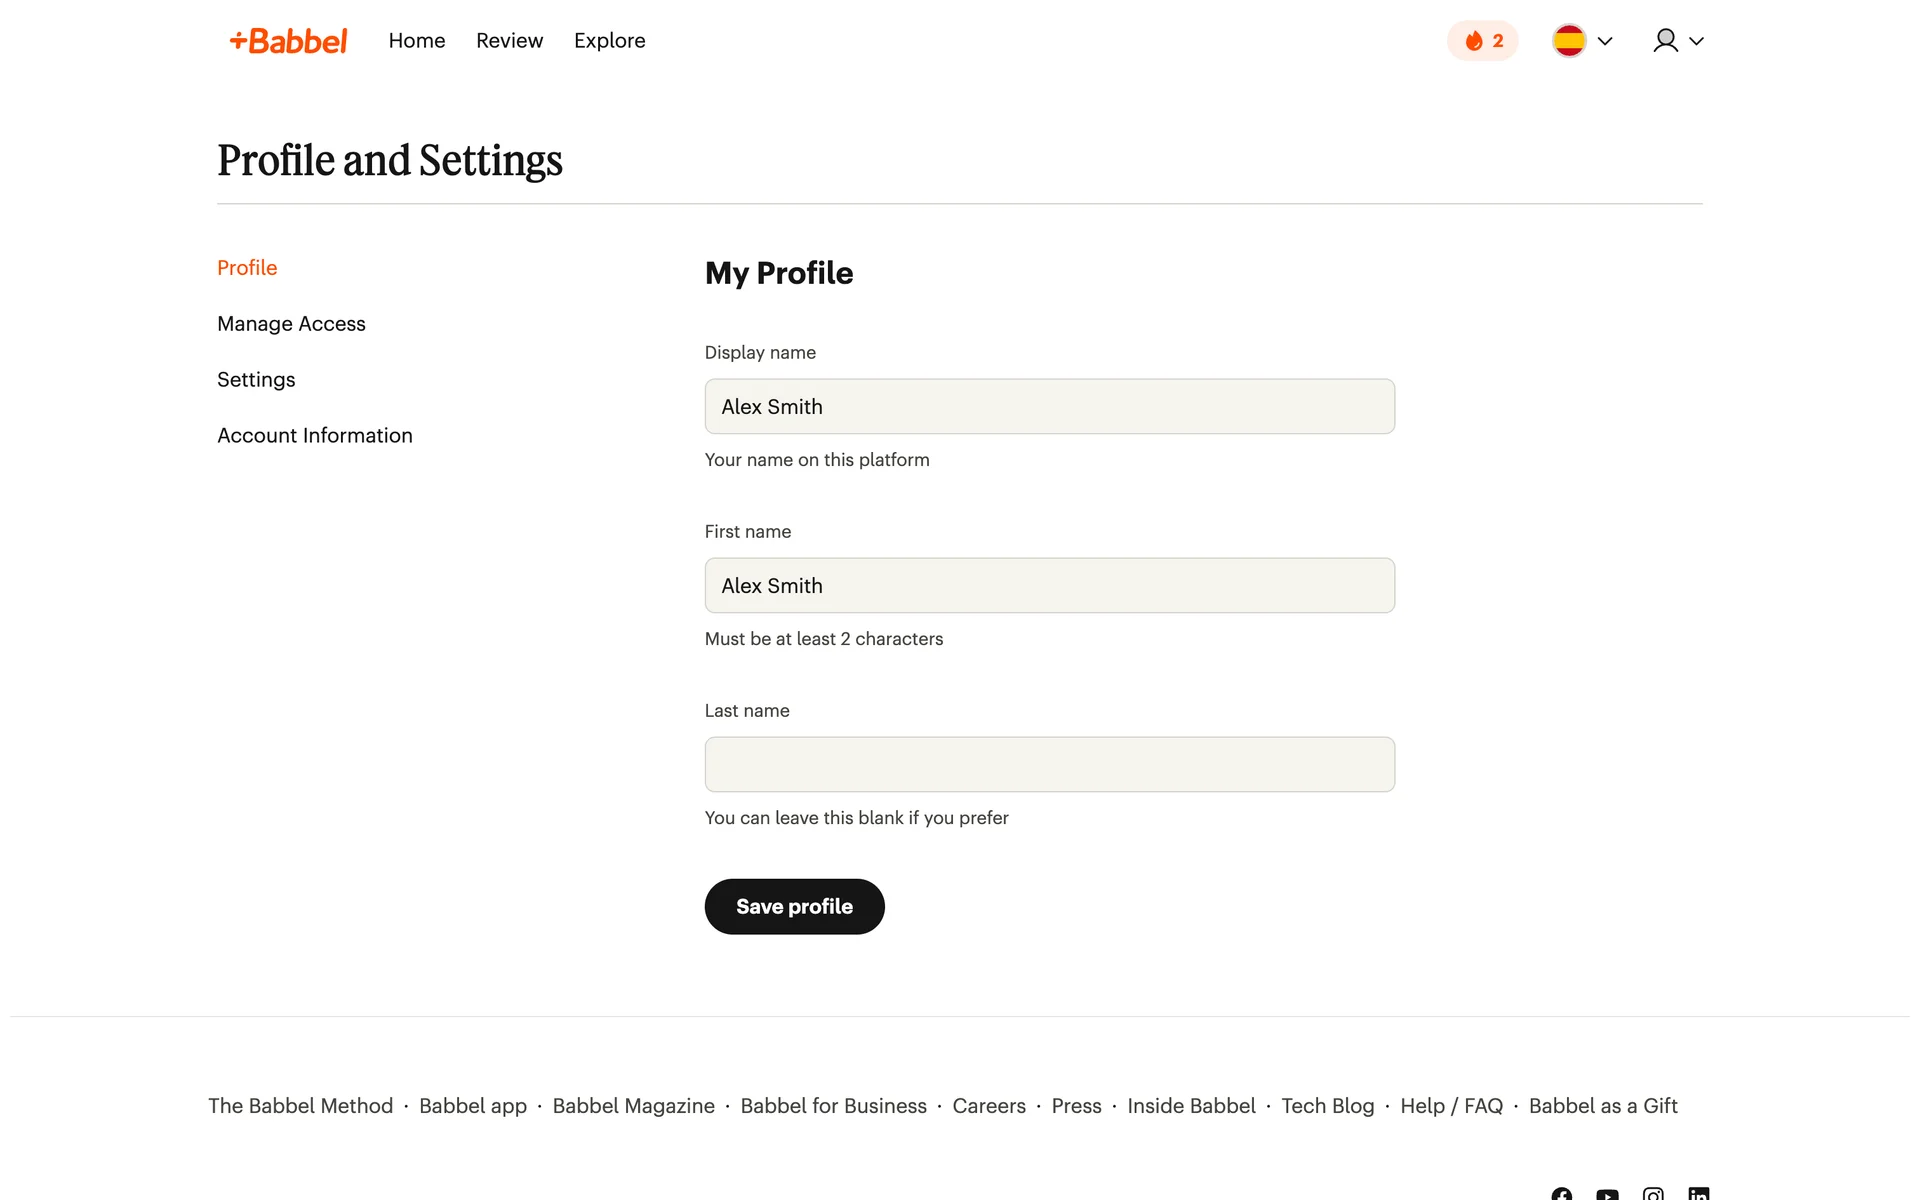1920x1200 pixels.
Task: Open Babbel's Instagram icon
Action: tap(1653, 1194)
